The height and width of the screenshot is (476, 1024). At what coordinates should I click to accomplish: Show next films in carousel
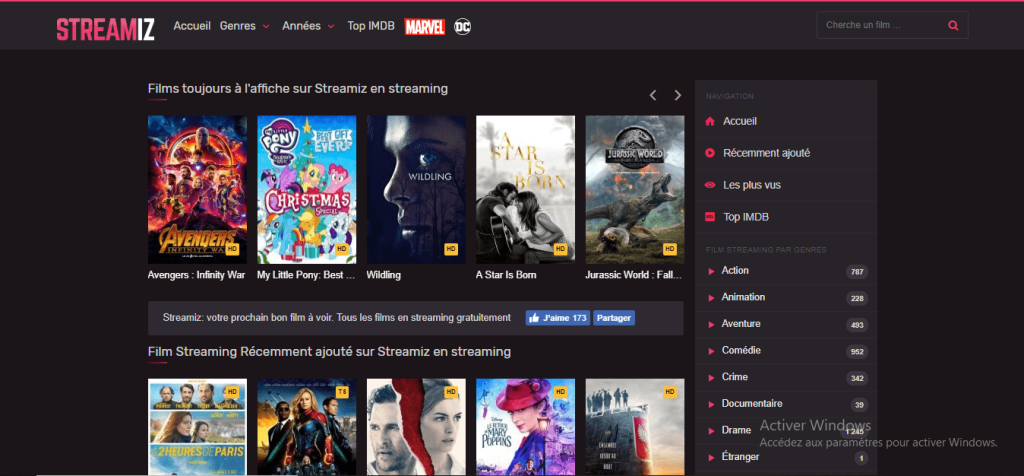tap(677, 95)
